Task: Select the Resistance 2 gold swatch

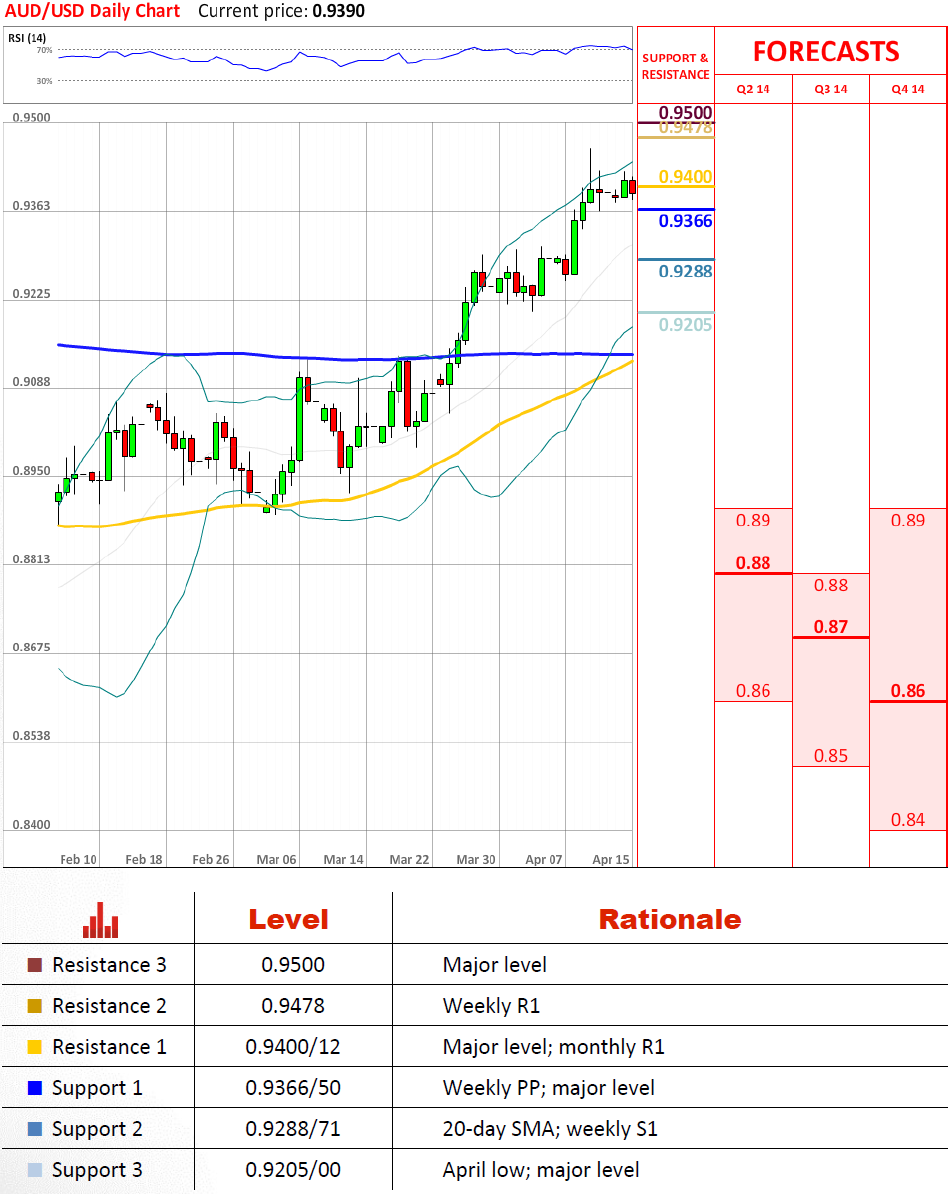Action: pyautogui.click(x=34, y=1006)
